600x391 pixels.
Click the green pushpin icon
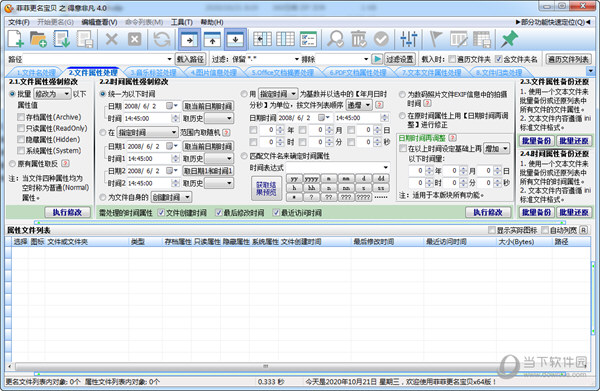[509, 39]
